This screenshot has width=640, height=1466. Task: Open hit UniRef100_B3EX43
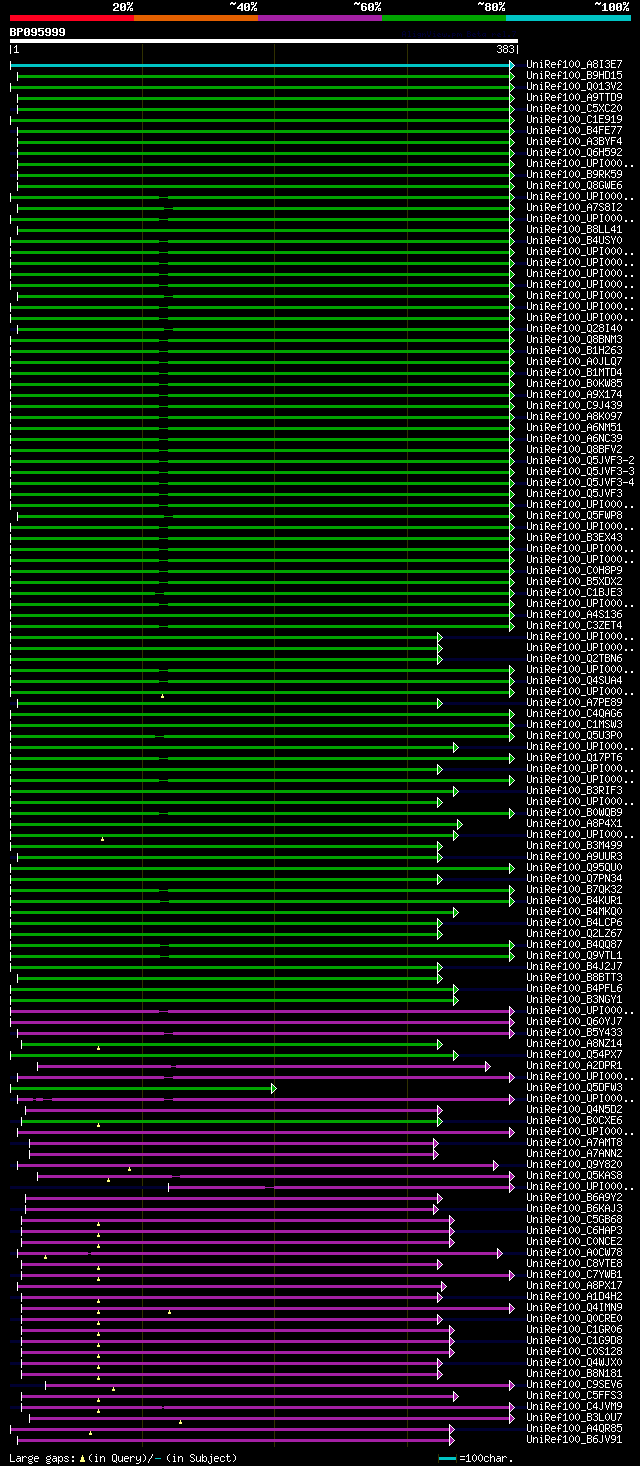tap(574, 537)
